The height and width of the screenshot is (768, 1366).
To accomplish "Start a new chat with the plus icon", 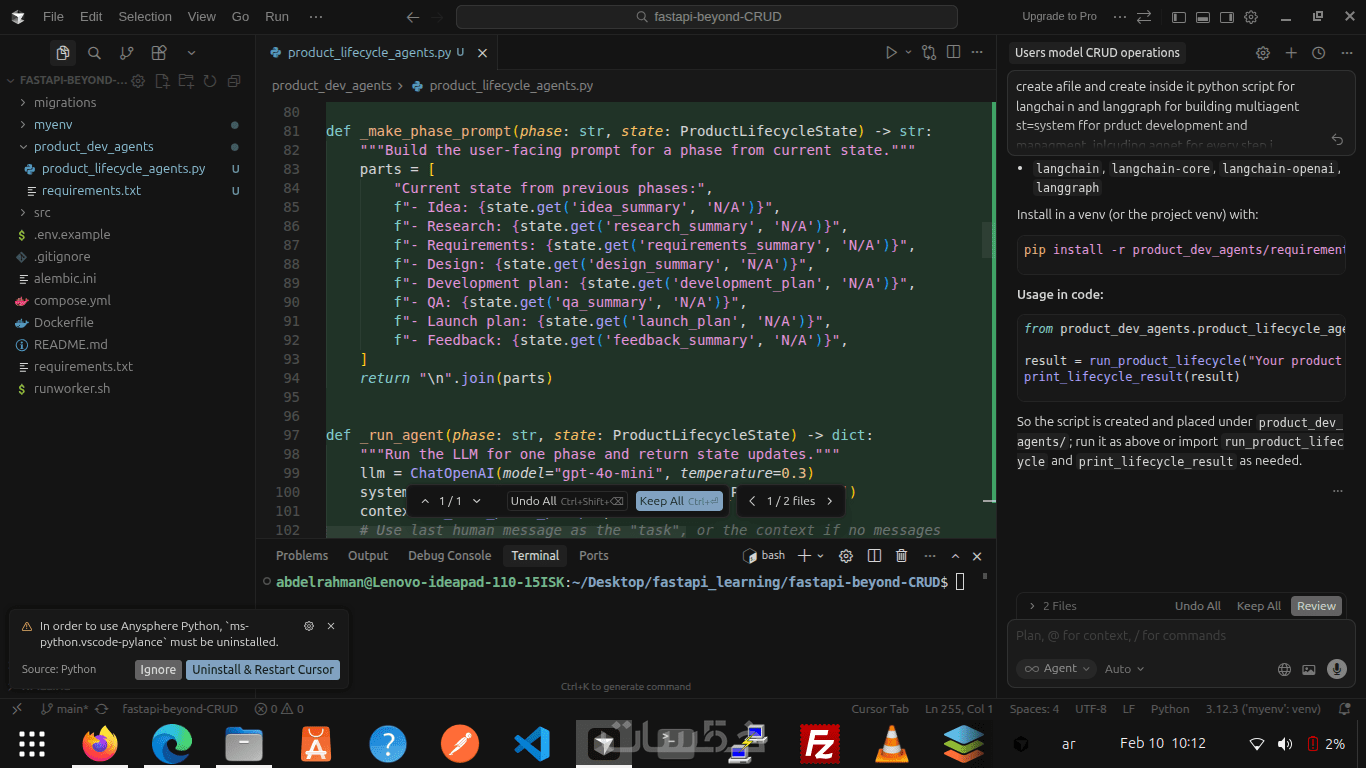I will tap(1291, 53).
